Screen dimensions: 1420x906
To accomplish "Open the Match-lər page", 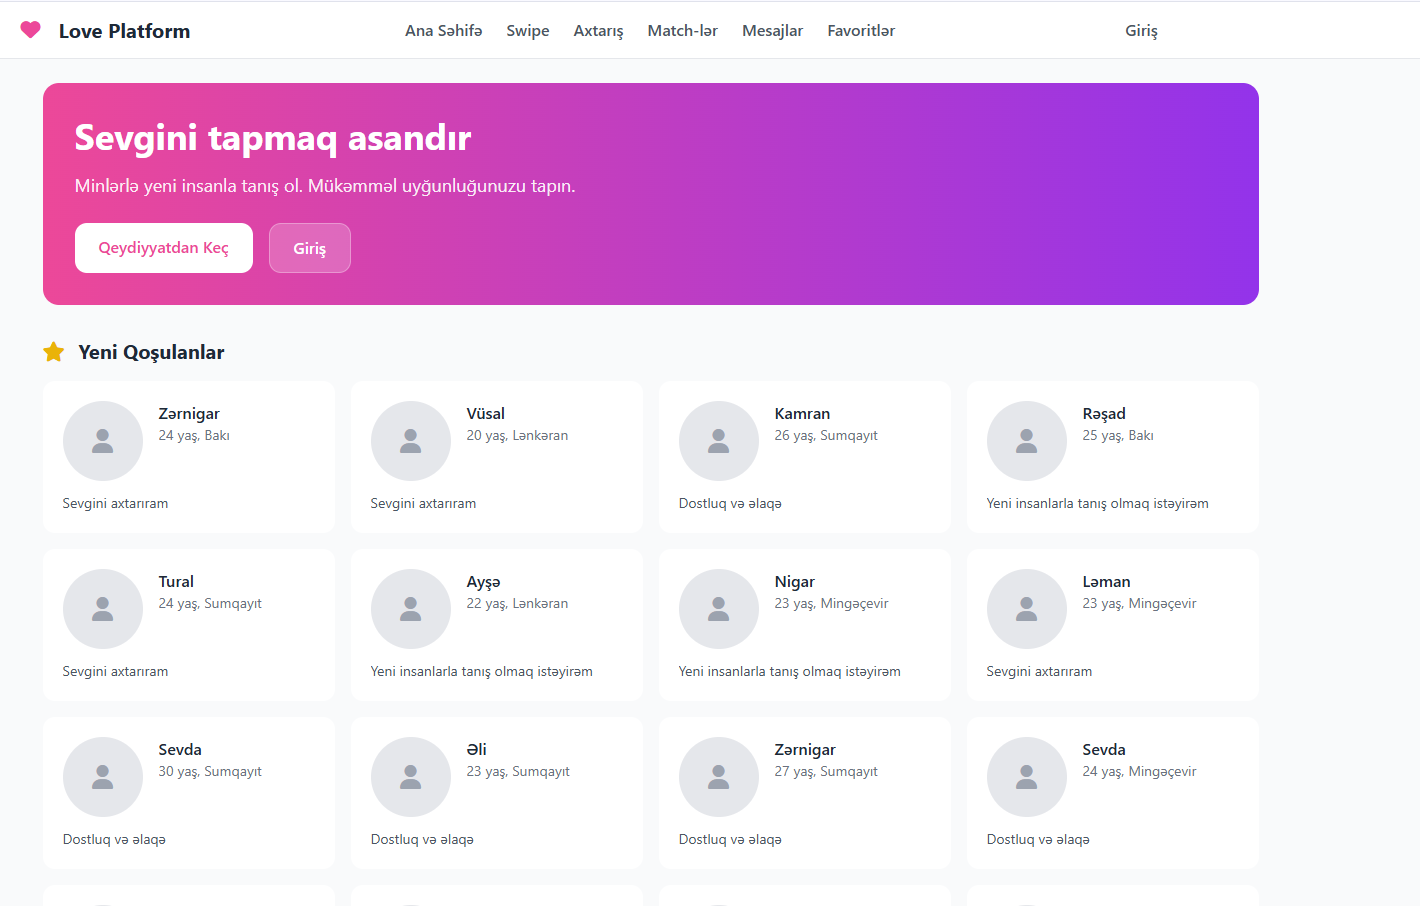I will point(682,30).
